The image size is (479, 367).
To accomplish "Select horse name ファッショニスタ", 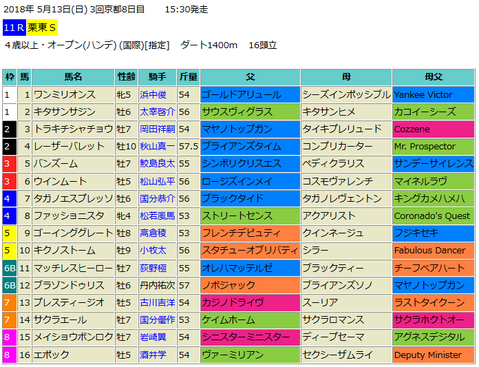I will click(x=69, y=216).
